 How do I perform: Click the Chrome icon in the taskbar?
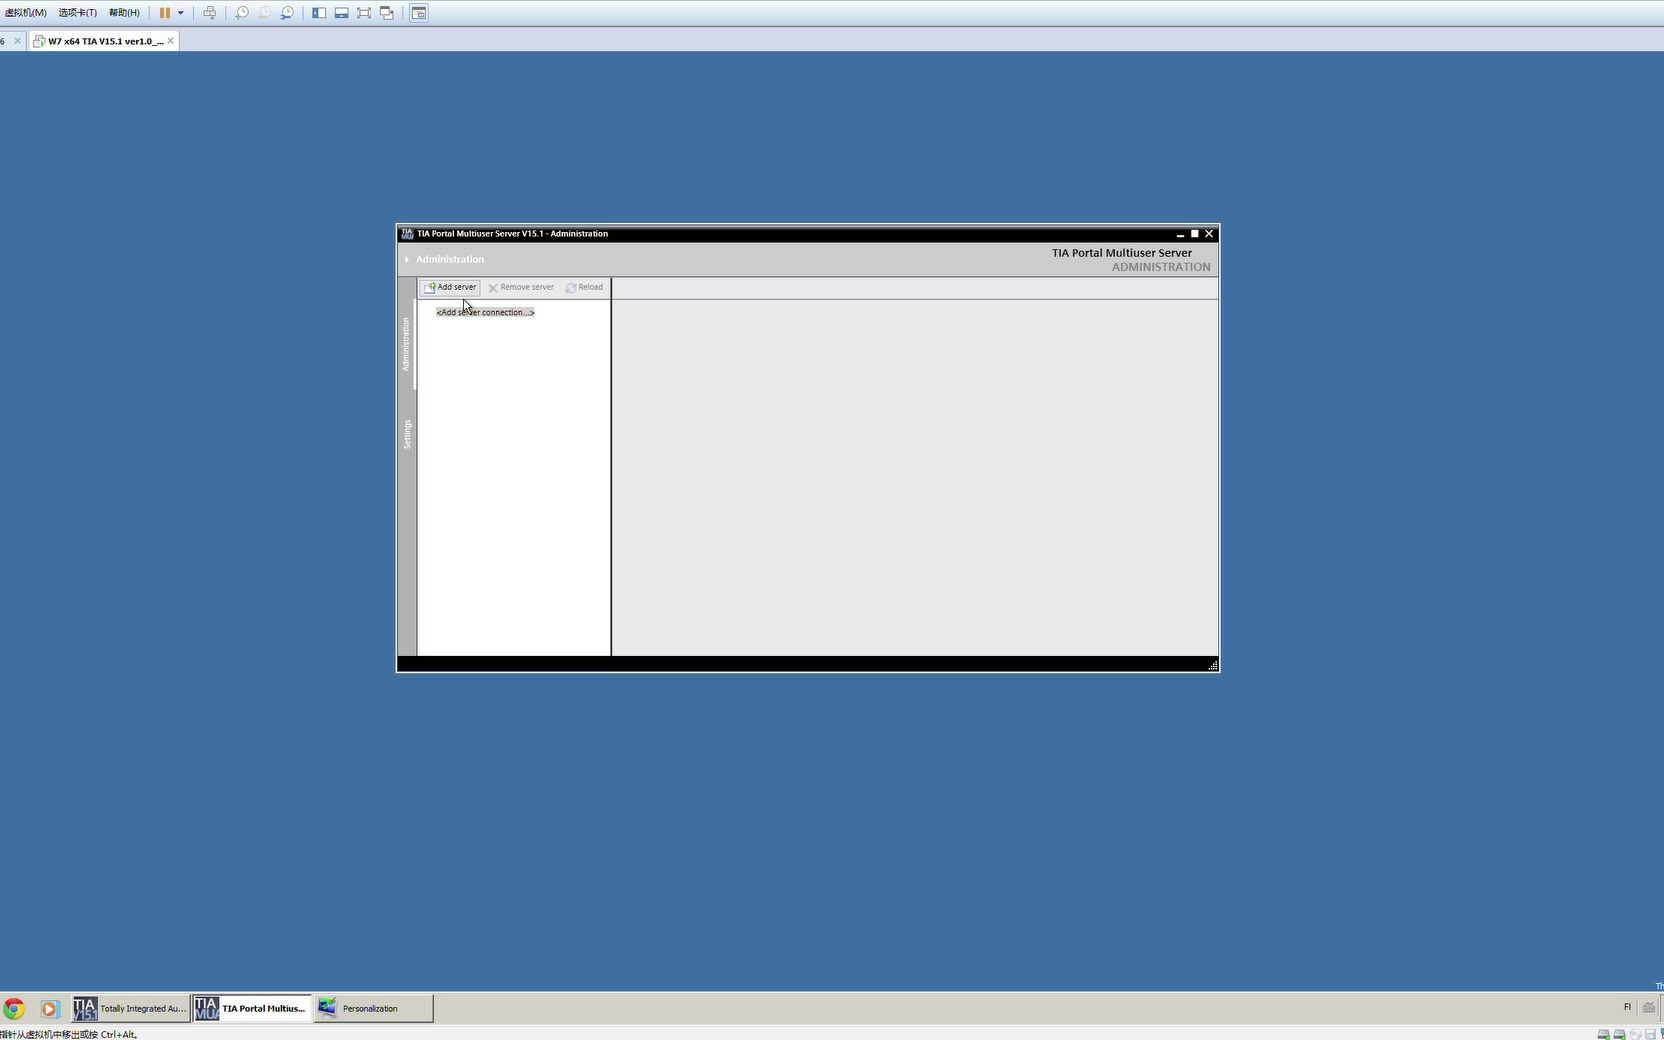click(x=14, y=1008)
